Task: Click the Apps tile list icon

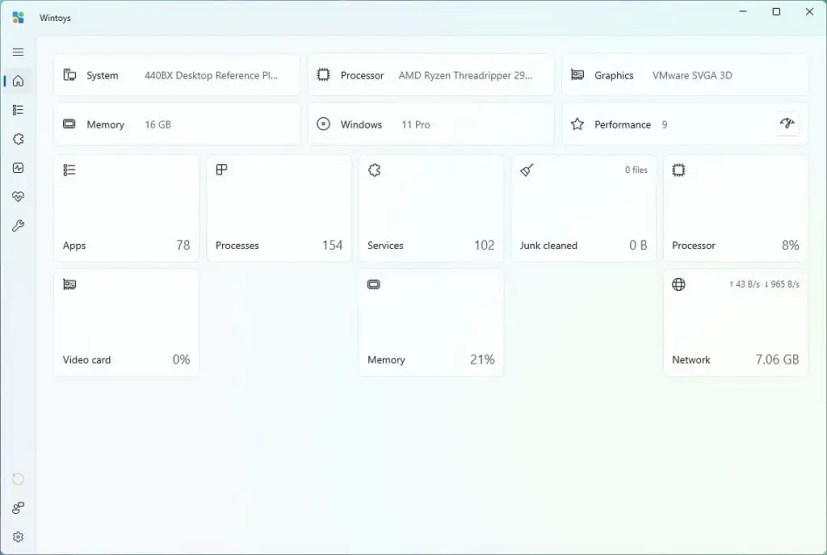Action: click(x=69, y=170)
